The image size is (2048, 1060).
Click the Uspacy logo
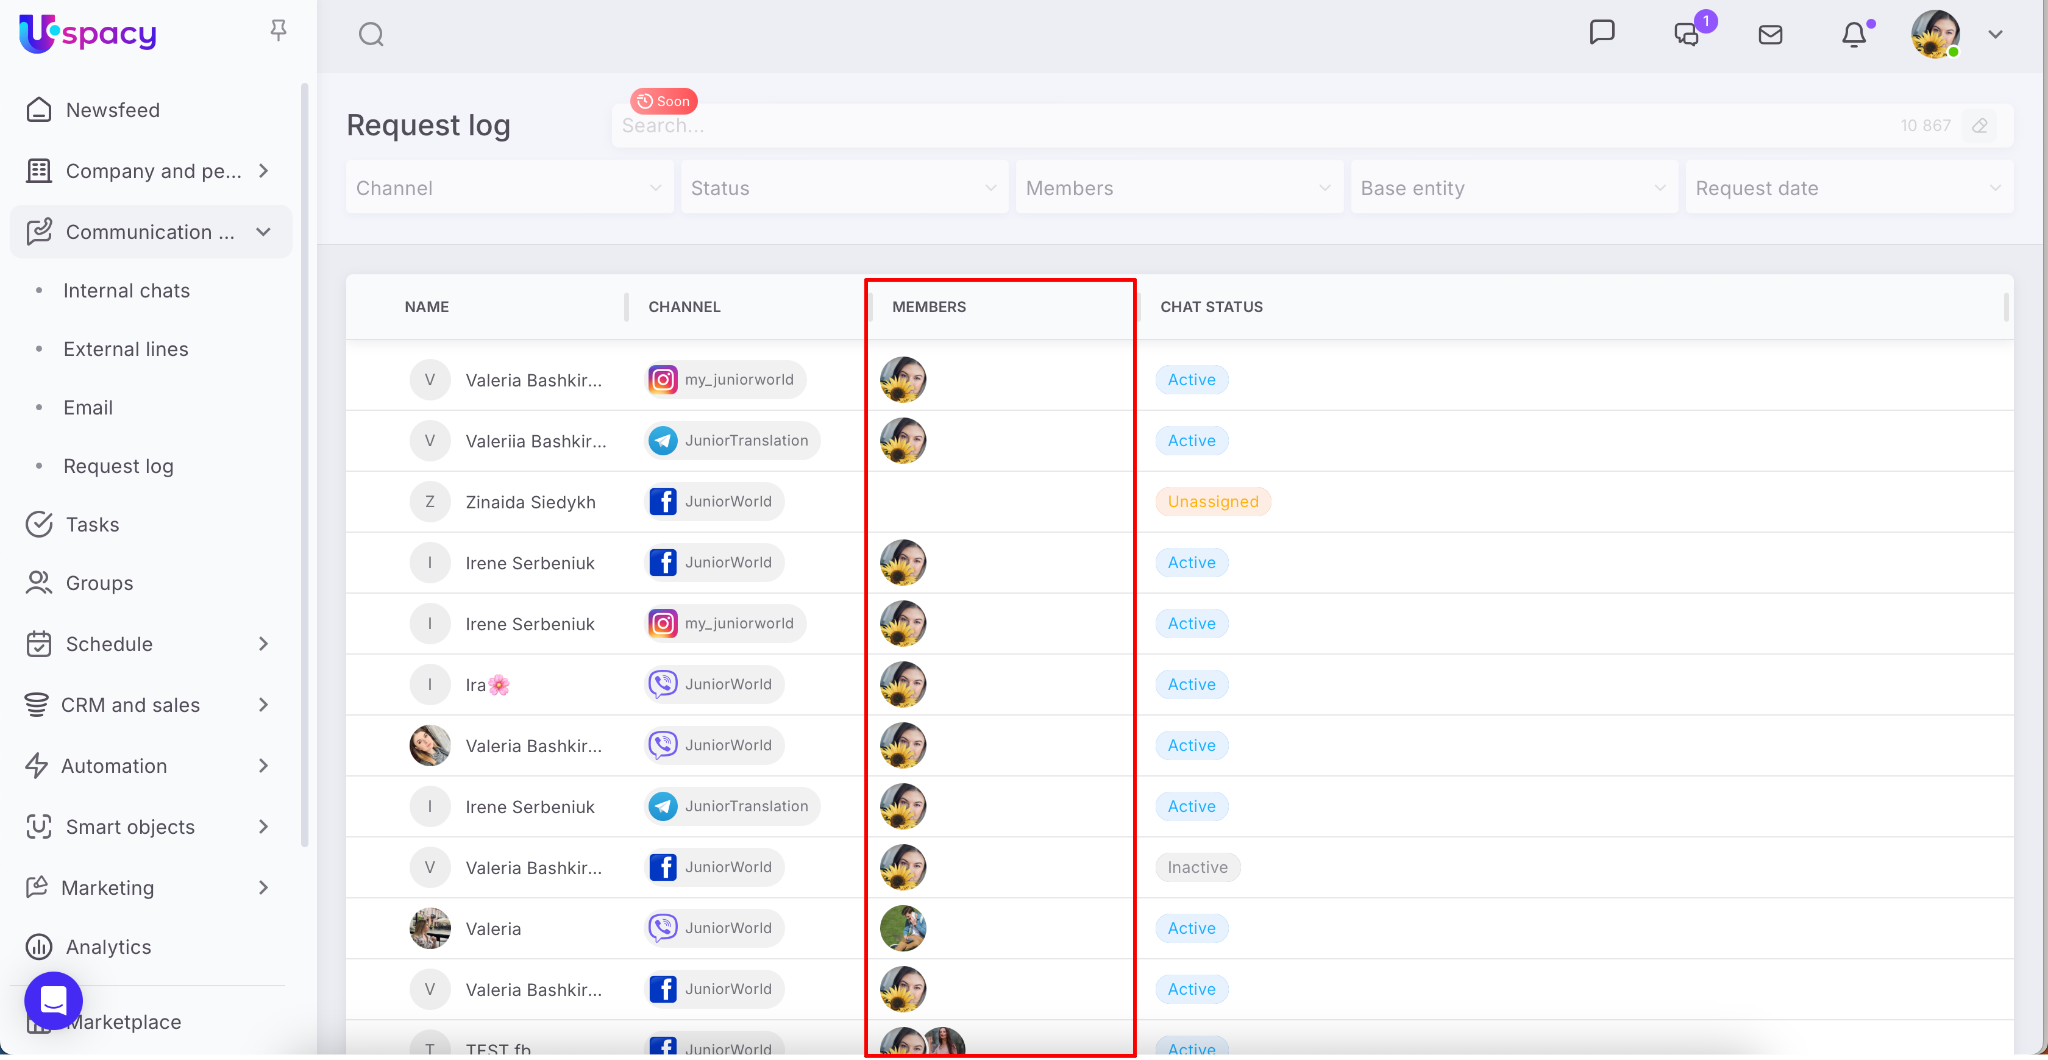coord(88,33)
